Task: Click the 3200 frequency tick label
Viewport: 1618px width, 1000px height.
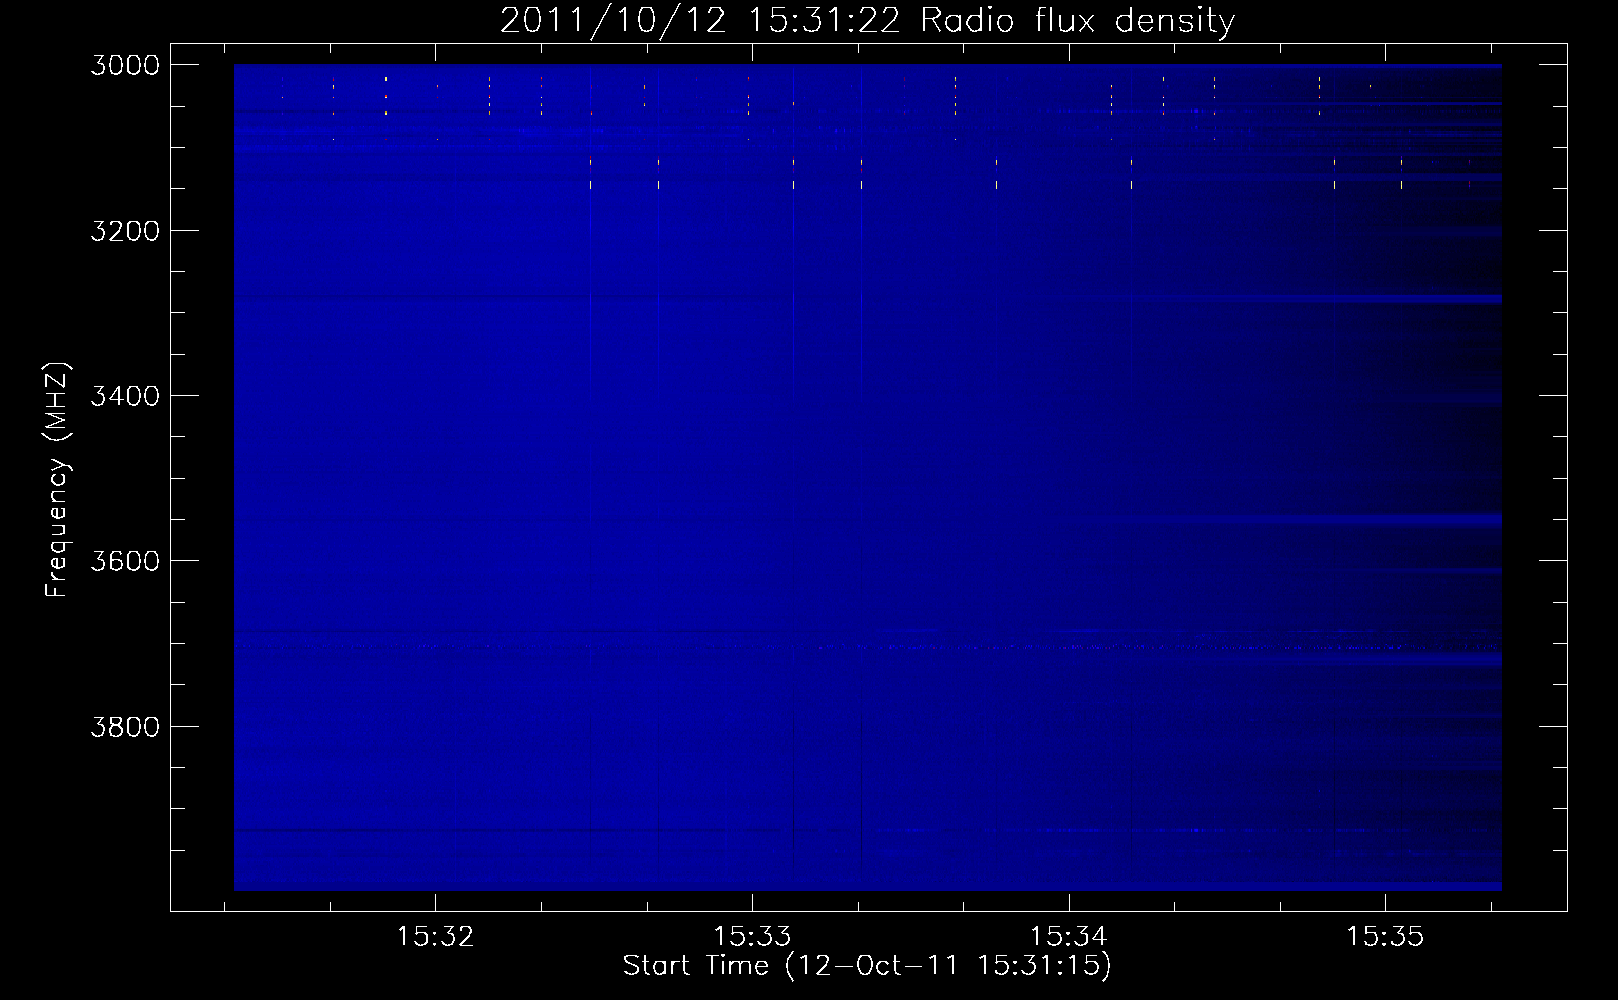Action: point(125,231)
